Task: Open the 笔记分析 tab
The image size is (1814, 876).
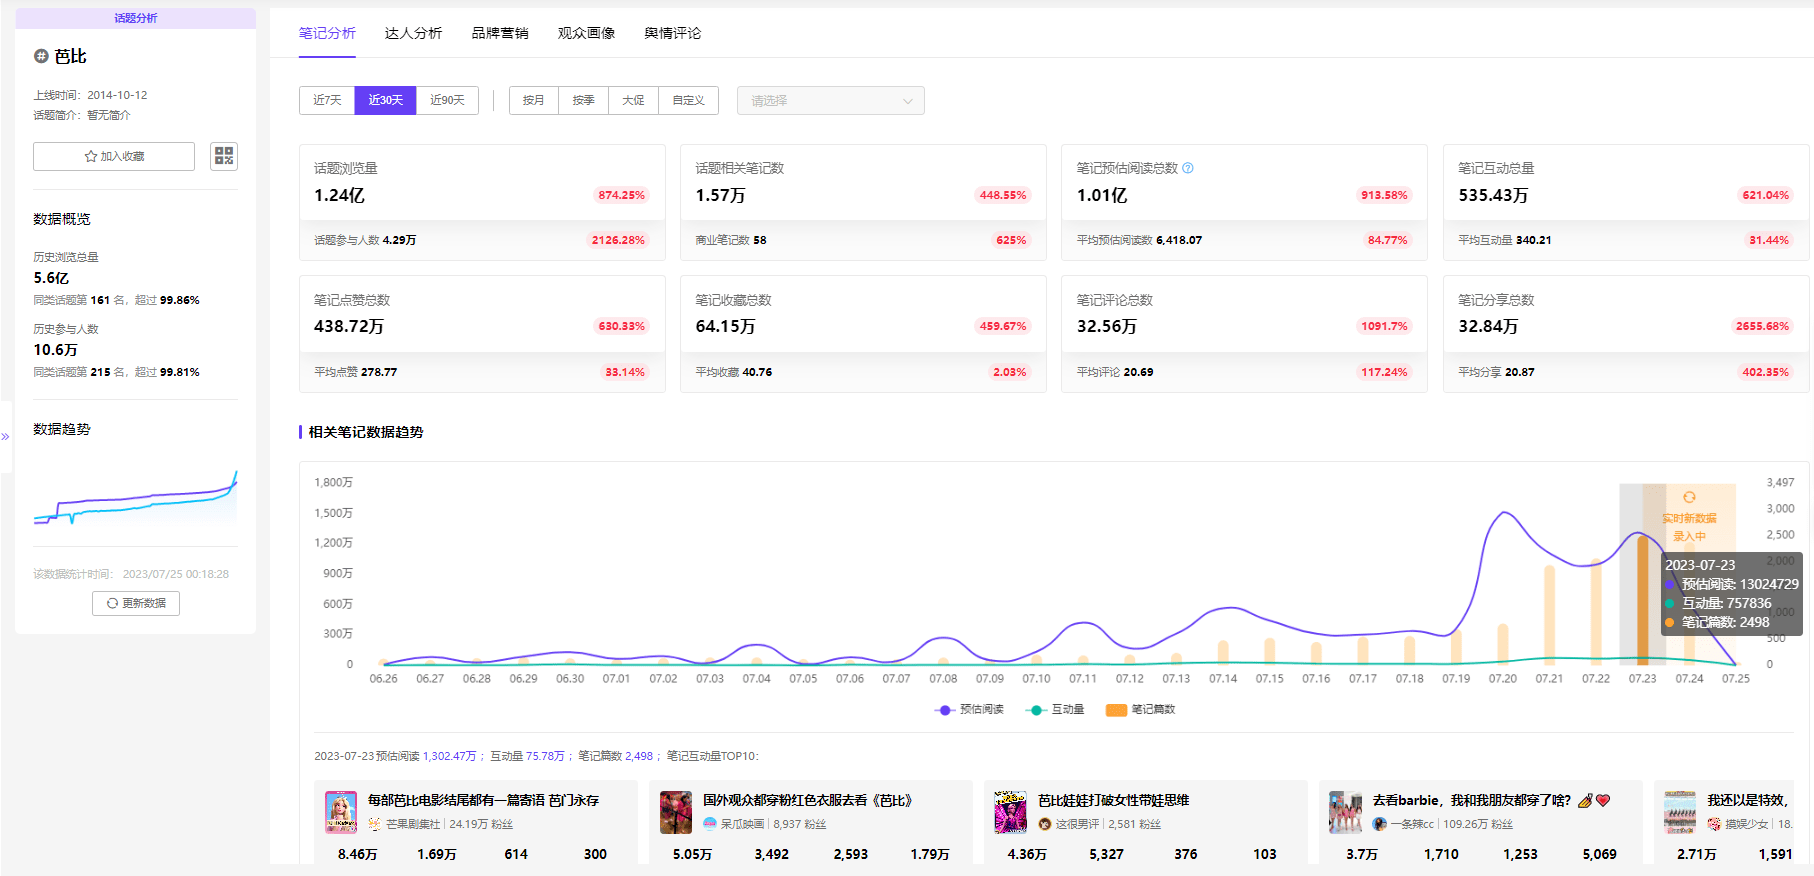Action: [327, 33]
